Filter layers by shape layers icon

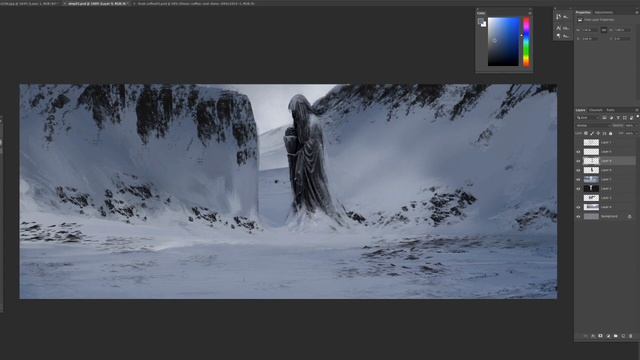(x=625, y=118)
